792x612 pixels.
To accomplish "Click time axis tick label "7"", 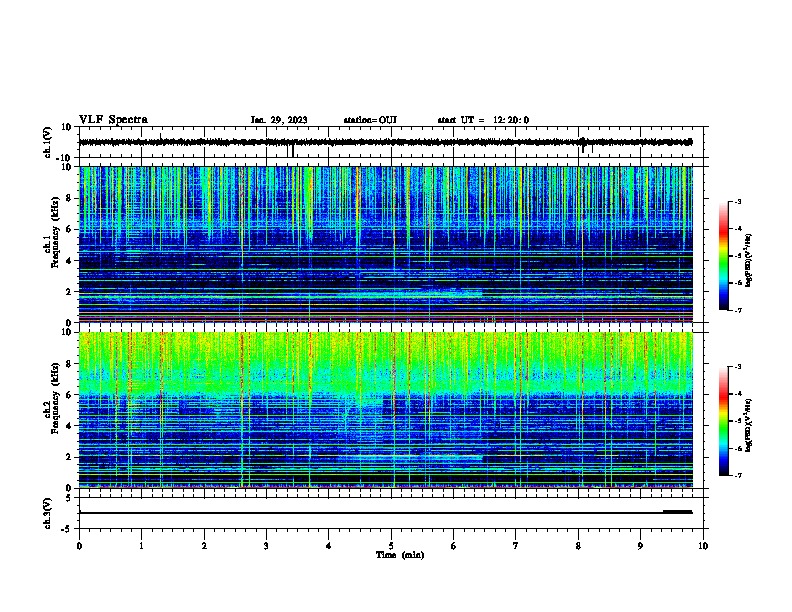I will click(516, 546).
